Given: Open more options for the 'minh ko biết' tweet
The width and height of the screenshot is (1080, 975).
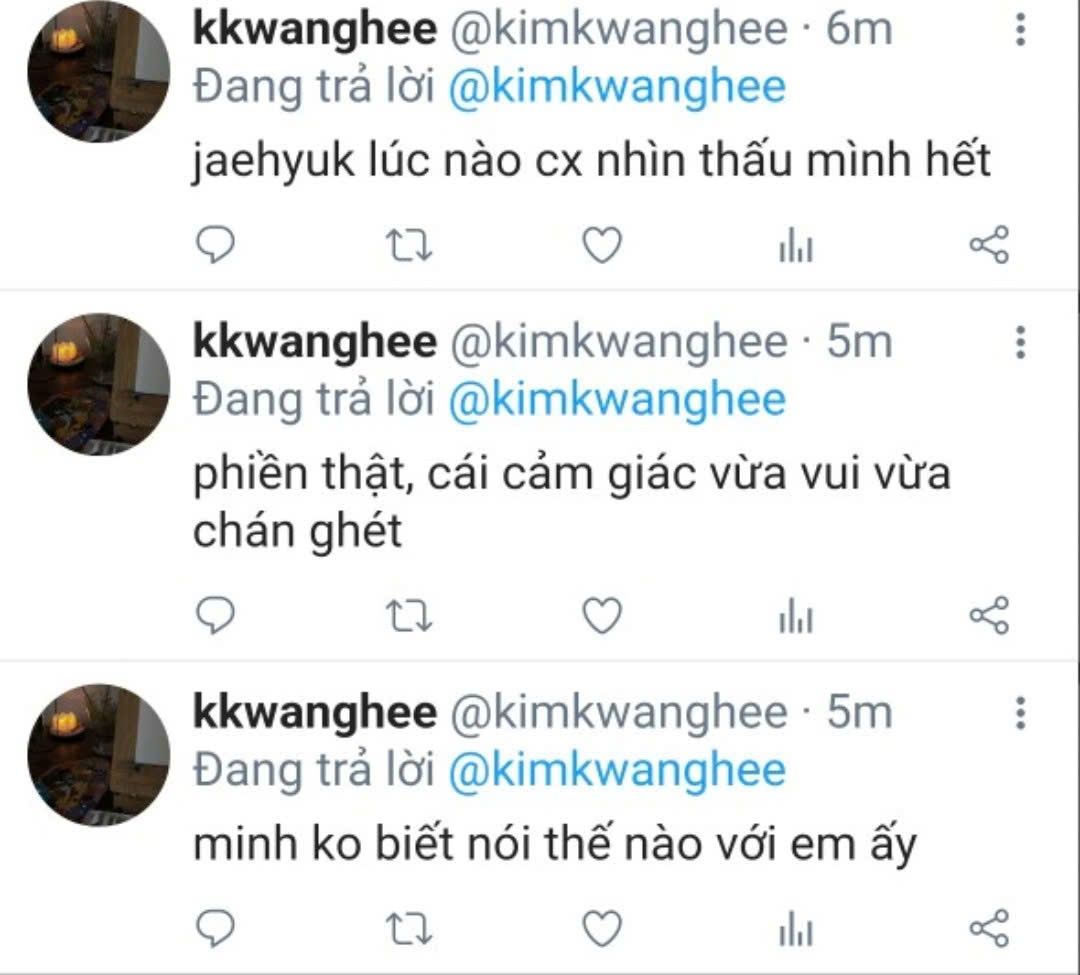Looking at the screenshot, I should pos(1021,713).
